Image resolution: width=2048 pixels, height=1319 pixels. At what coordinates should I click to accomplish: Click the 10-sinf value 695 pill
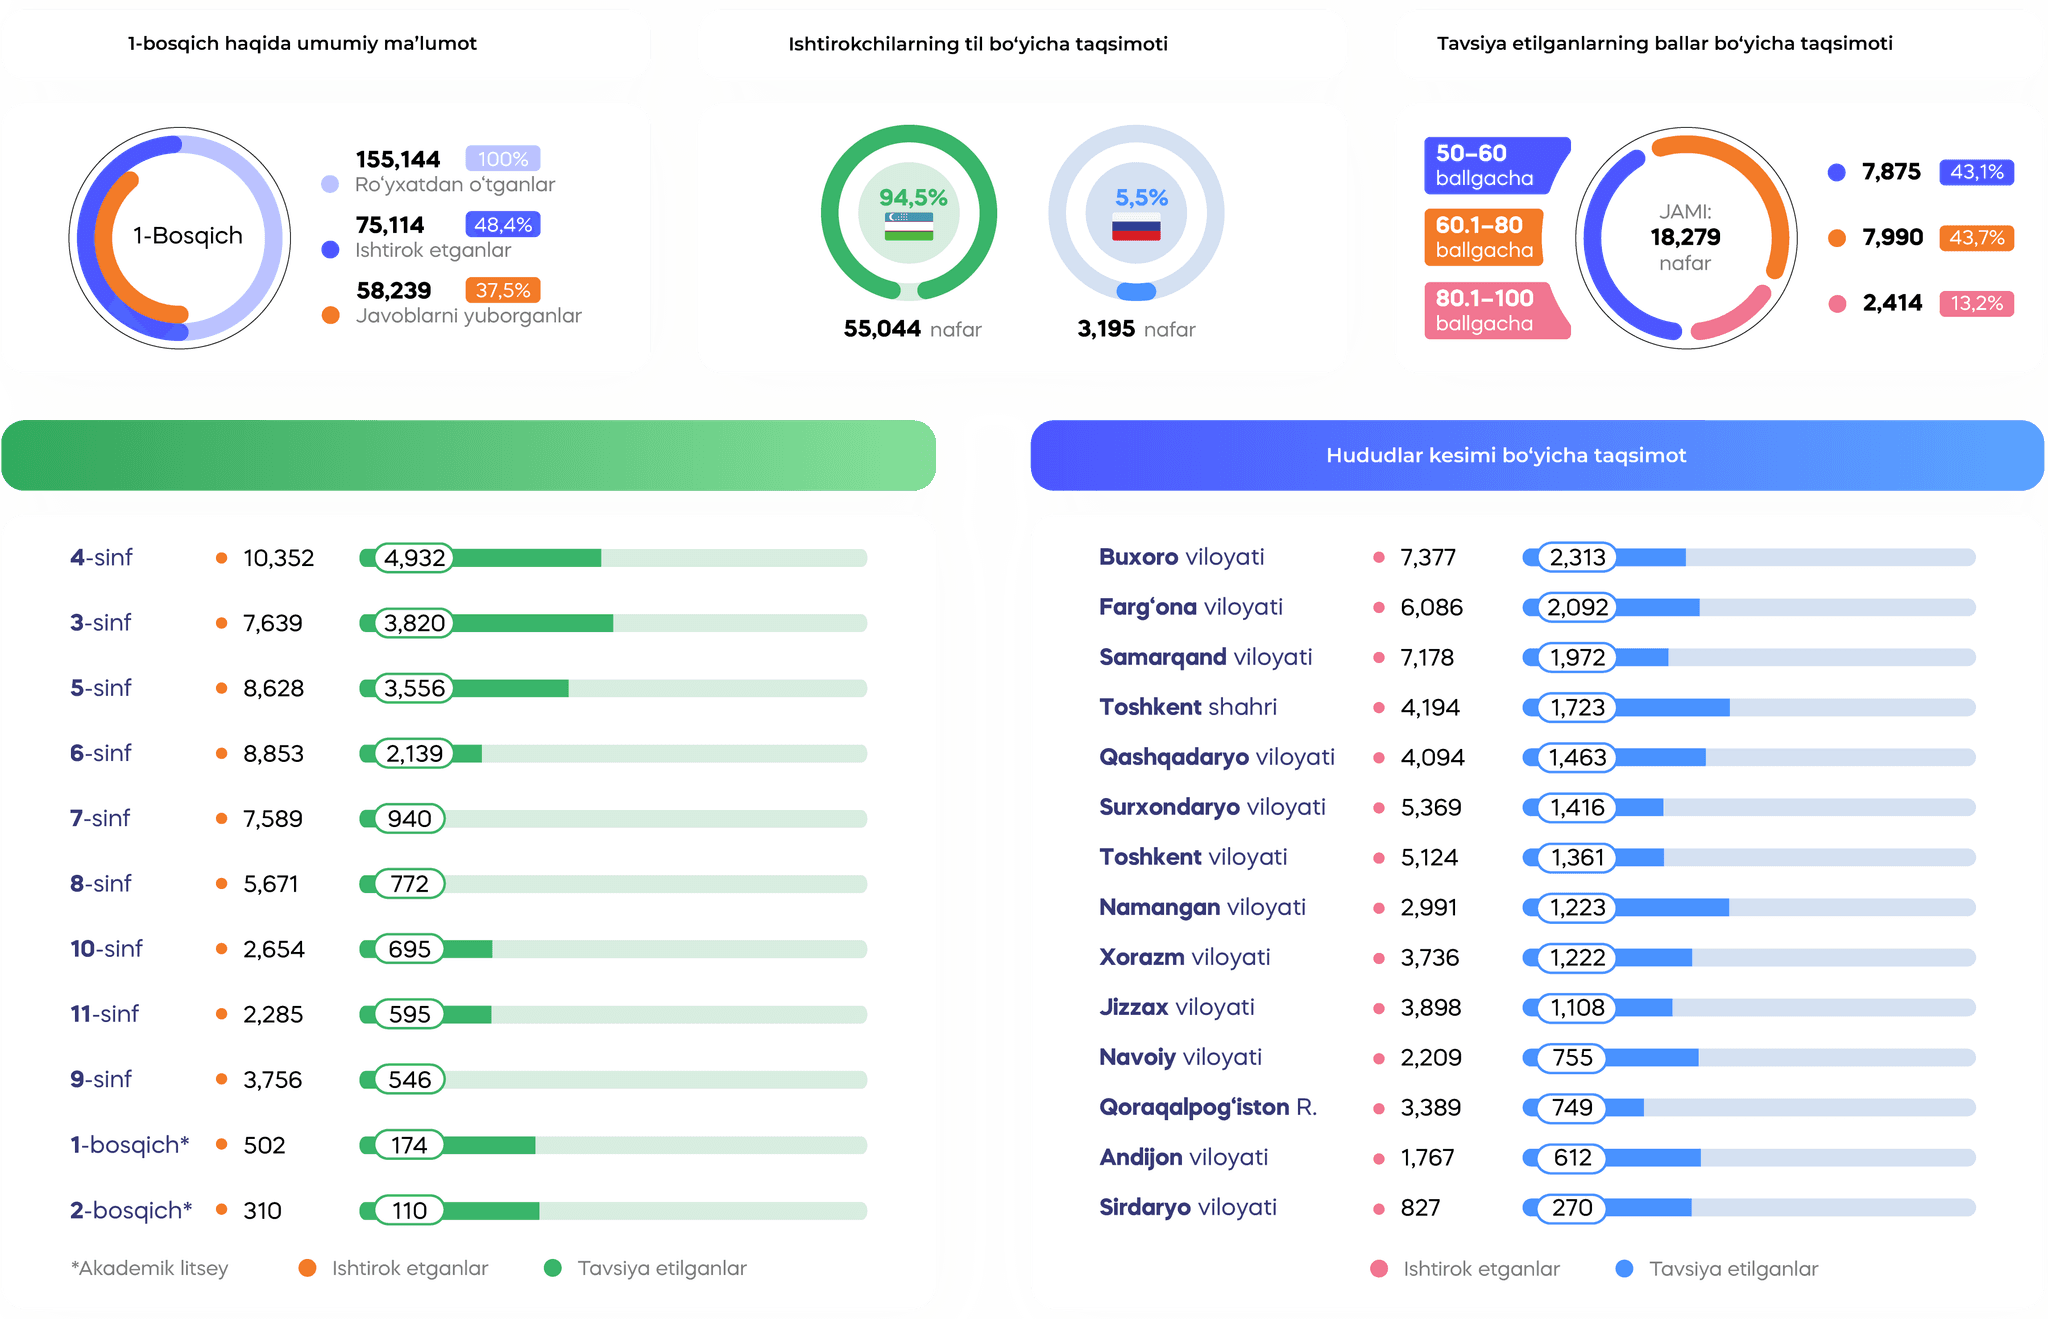point(409,949)
